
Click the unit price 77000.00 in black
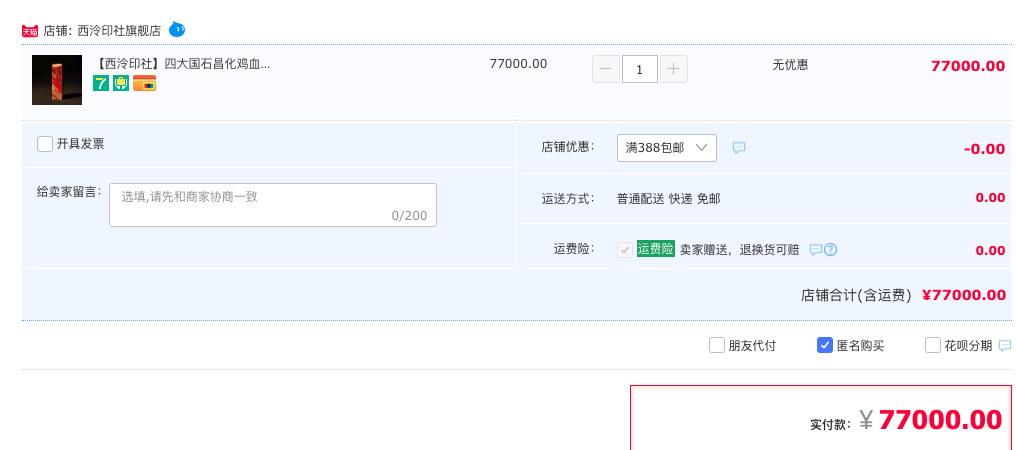(518, 64)
